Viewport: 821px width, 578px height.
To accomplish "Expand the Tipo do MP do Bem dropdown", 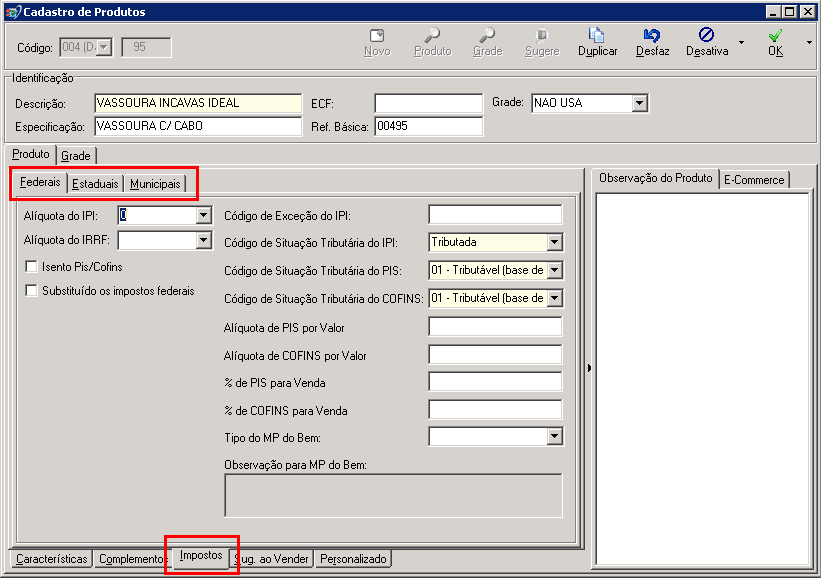I will pyautogui.click(x=554, y=436).
